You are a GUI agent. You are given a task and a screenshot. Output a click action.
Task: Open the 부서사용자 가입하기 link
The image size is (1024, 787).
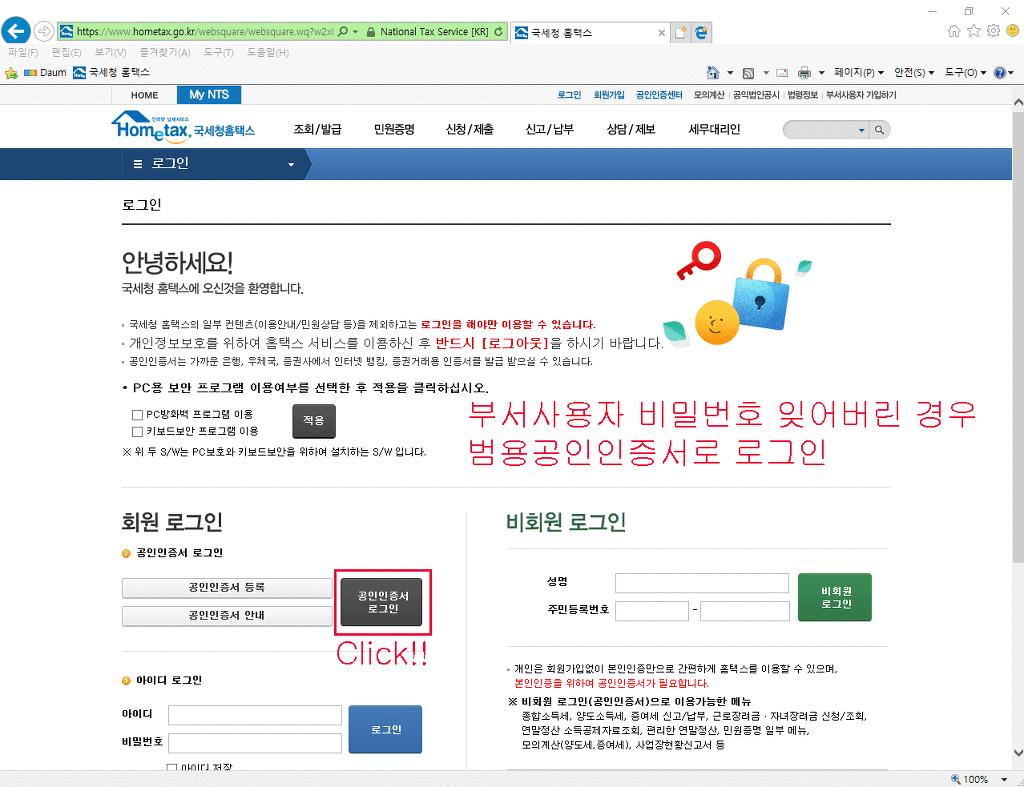point(861,95)
